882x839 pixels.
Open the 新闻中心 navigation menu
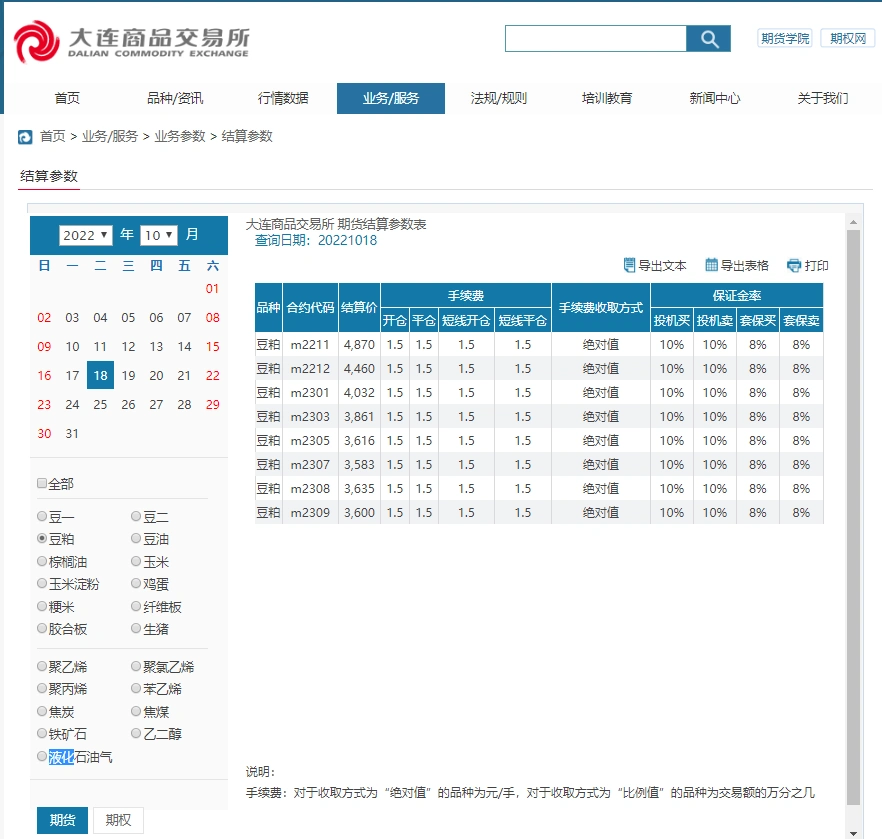coord(714,99)
